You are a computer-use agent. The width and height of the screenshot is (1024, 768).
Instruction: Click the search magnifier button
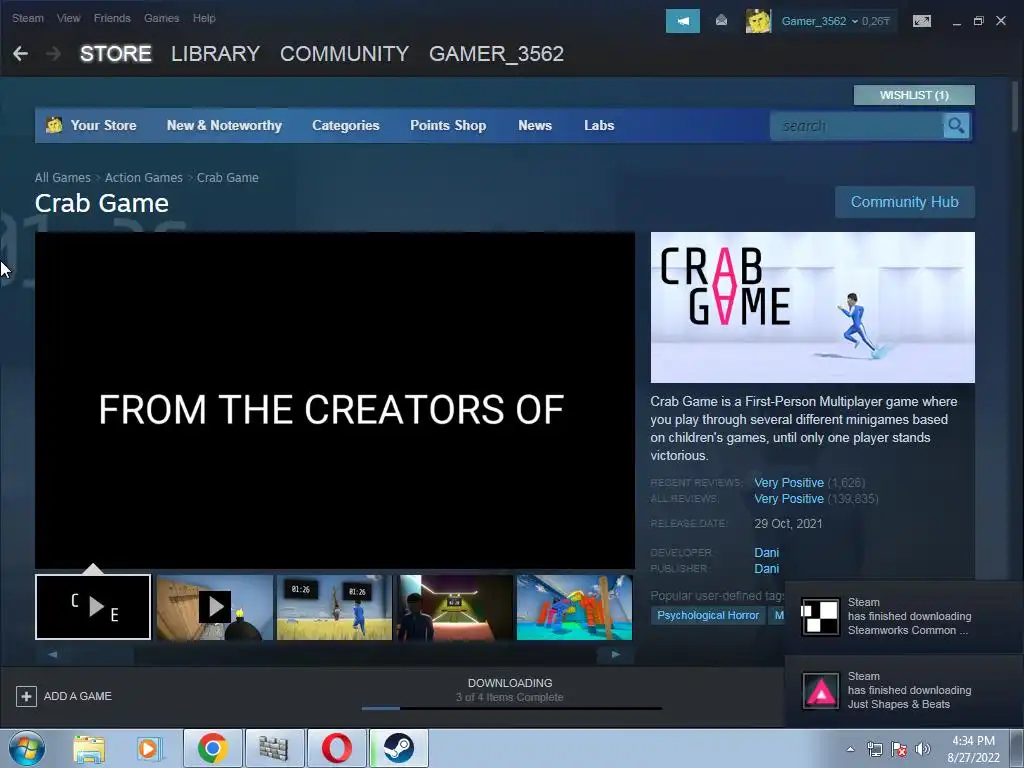956,125
